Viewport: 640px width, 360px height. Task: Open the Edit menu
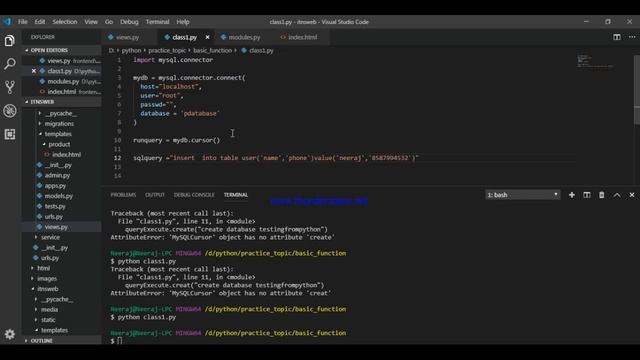[x=40, y=22]
